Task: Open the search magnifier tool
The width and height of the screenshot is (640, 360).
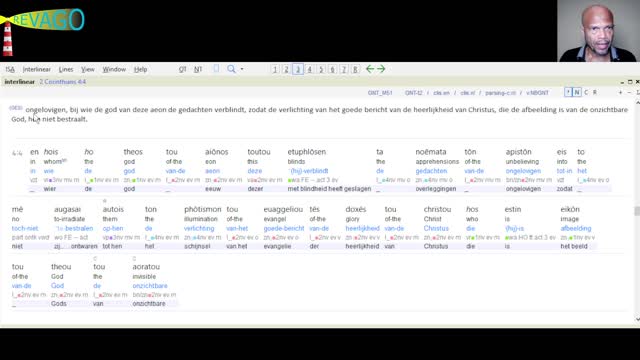Action: (x=231, y=69)
